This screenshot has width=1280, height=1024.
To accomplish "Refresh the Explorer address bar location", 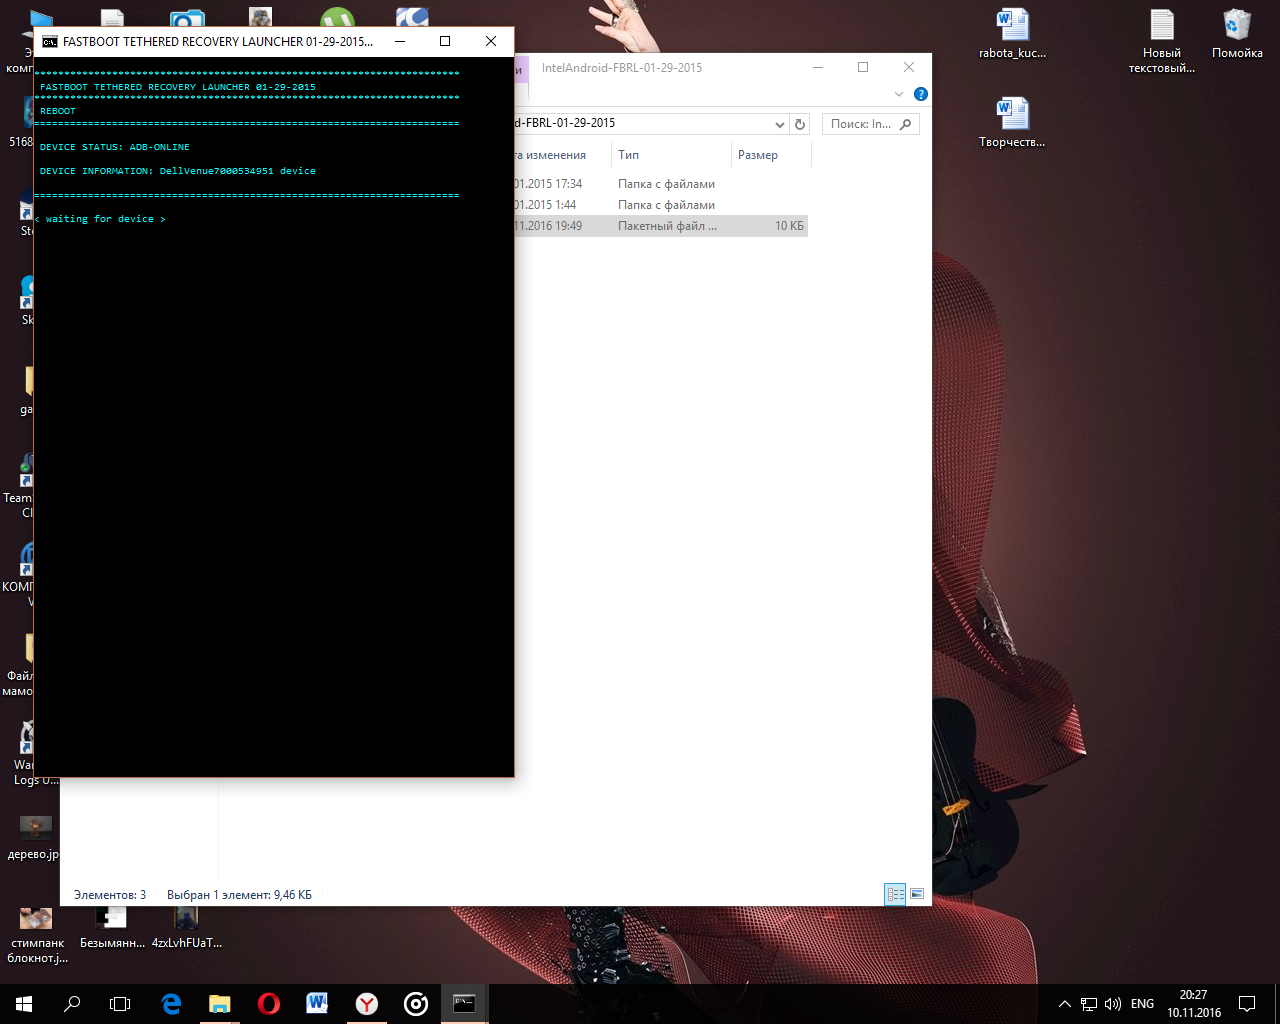I will (800, 124).
